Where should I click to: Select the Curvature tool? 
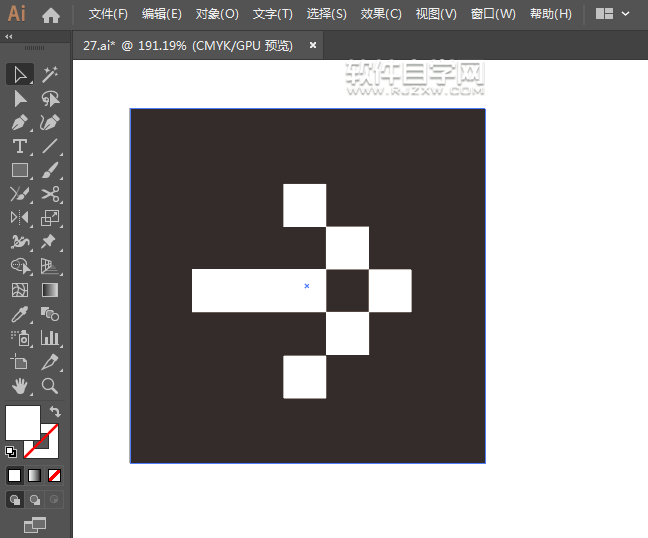tap(50, 123)
